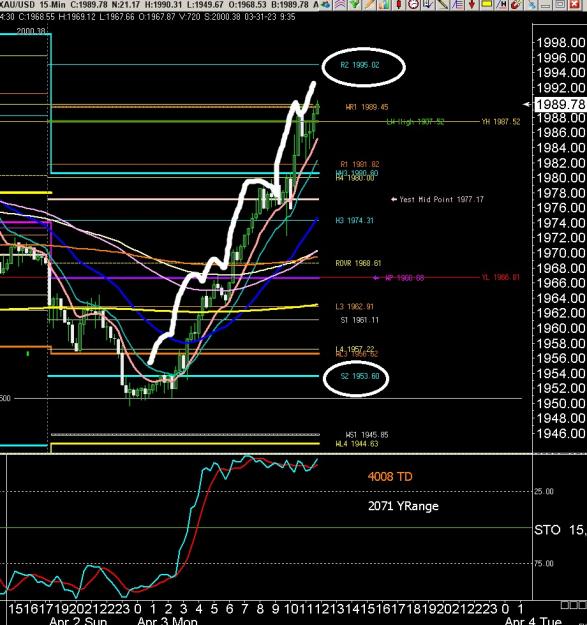The width and height of the screenshot is (587, 625).
Task: Open the clock timeframe icon
Action: pyautogui.click(x=413, y=4)
